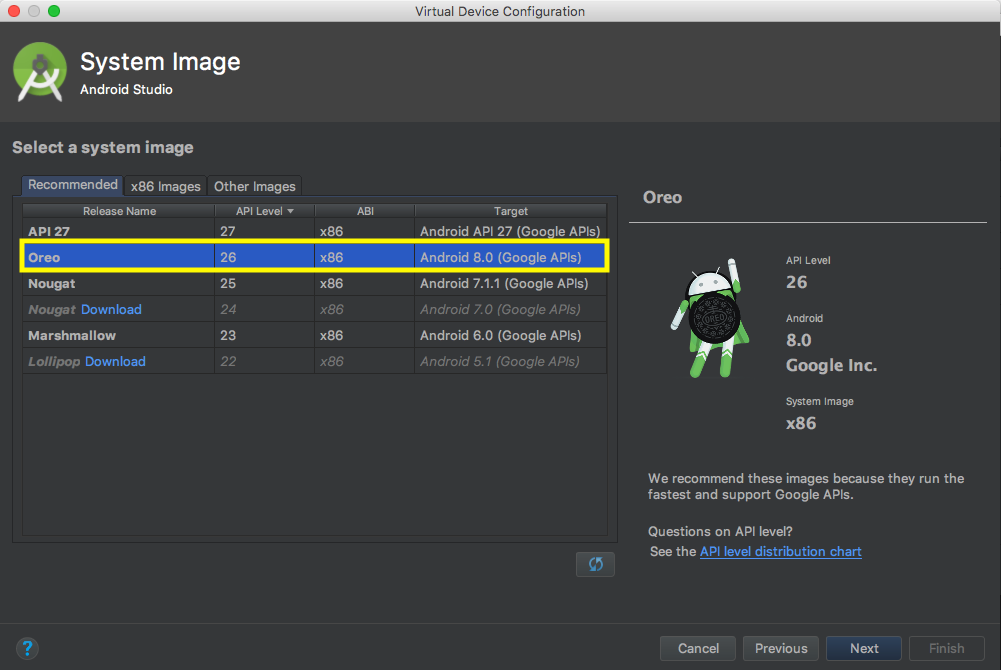Click the Oreo Android mascot image
The height and width of the screenshot is (670, 1001).
709,318
